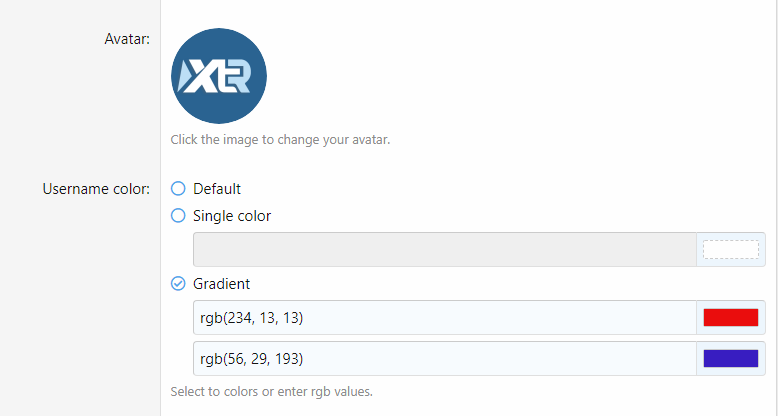Open the red gradient color swatch
Image resolution: width=778 pixels, height=416 pixels.
pyautogui.click(x=730, y=318)
